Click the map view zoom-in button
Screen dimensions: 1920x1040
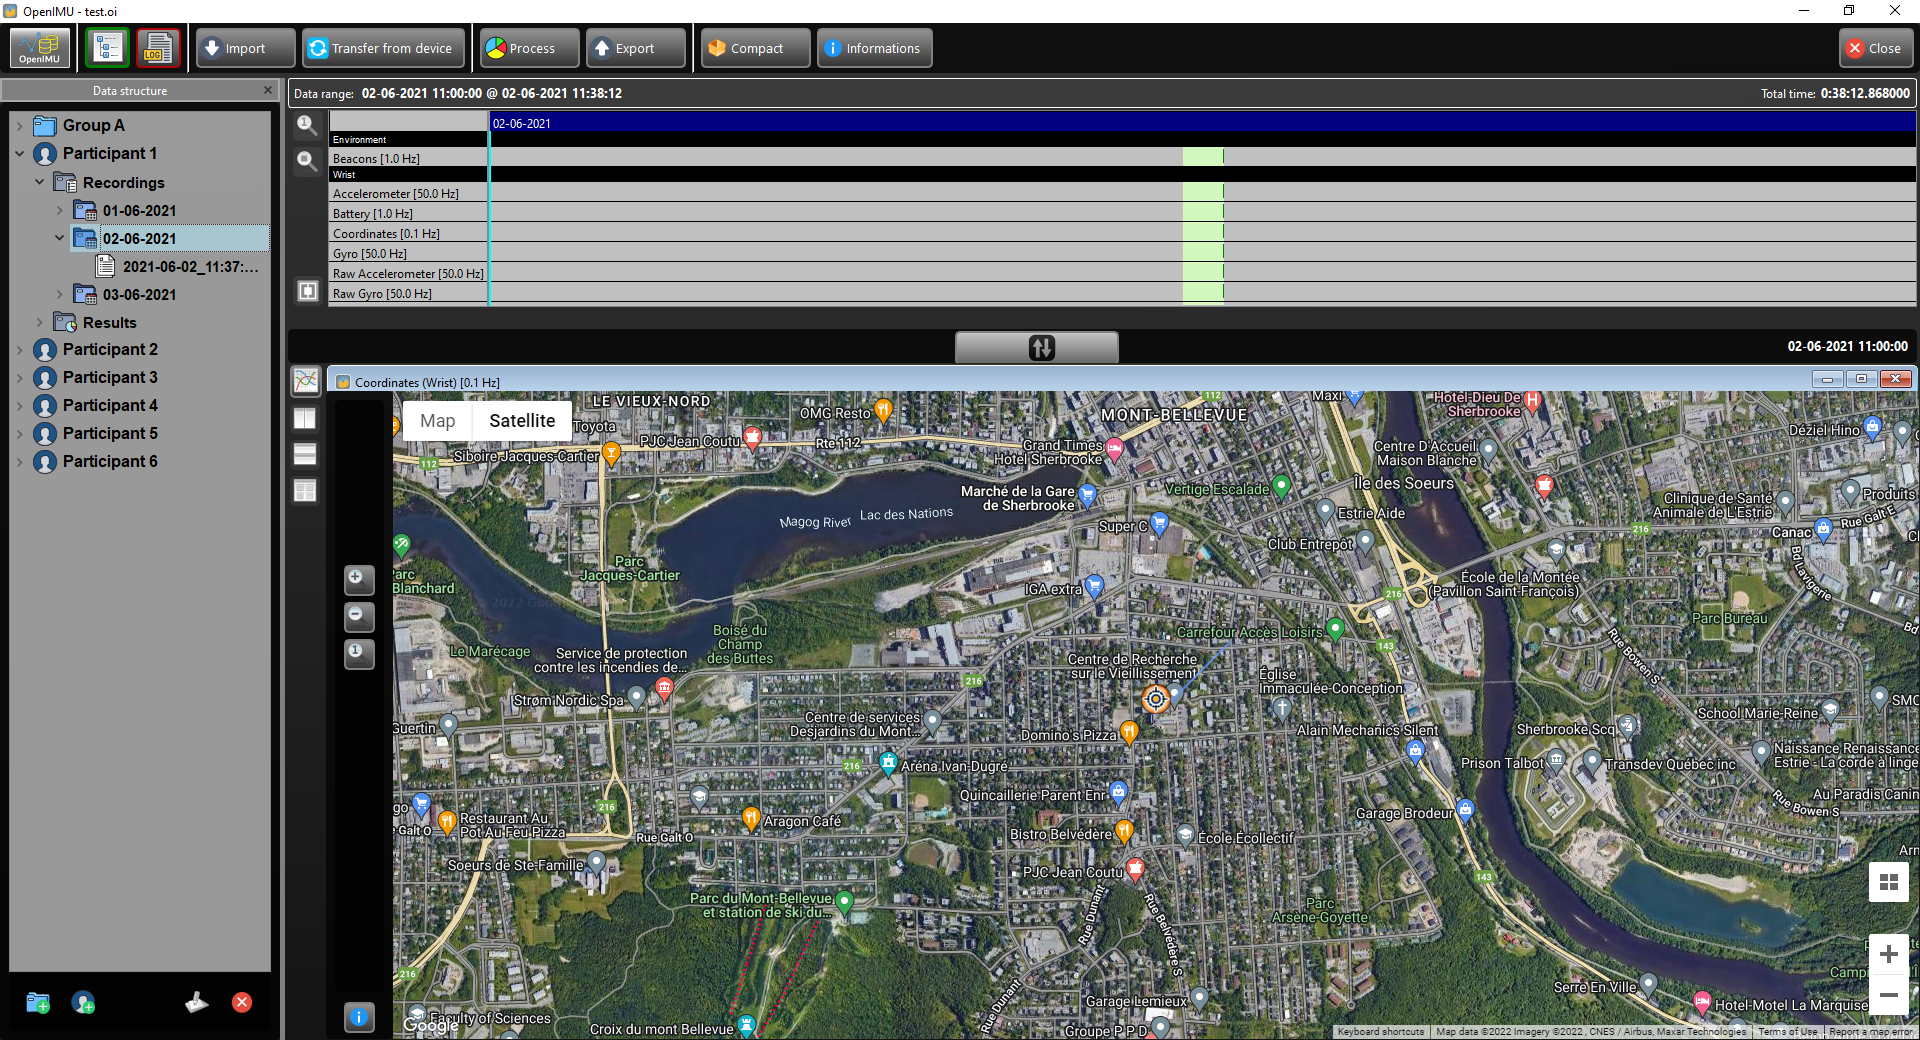[x=359, y=579]
